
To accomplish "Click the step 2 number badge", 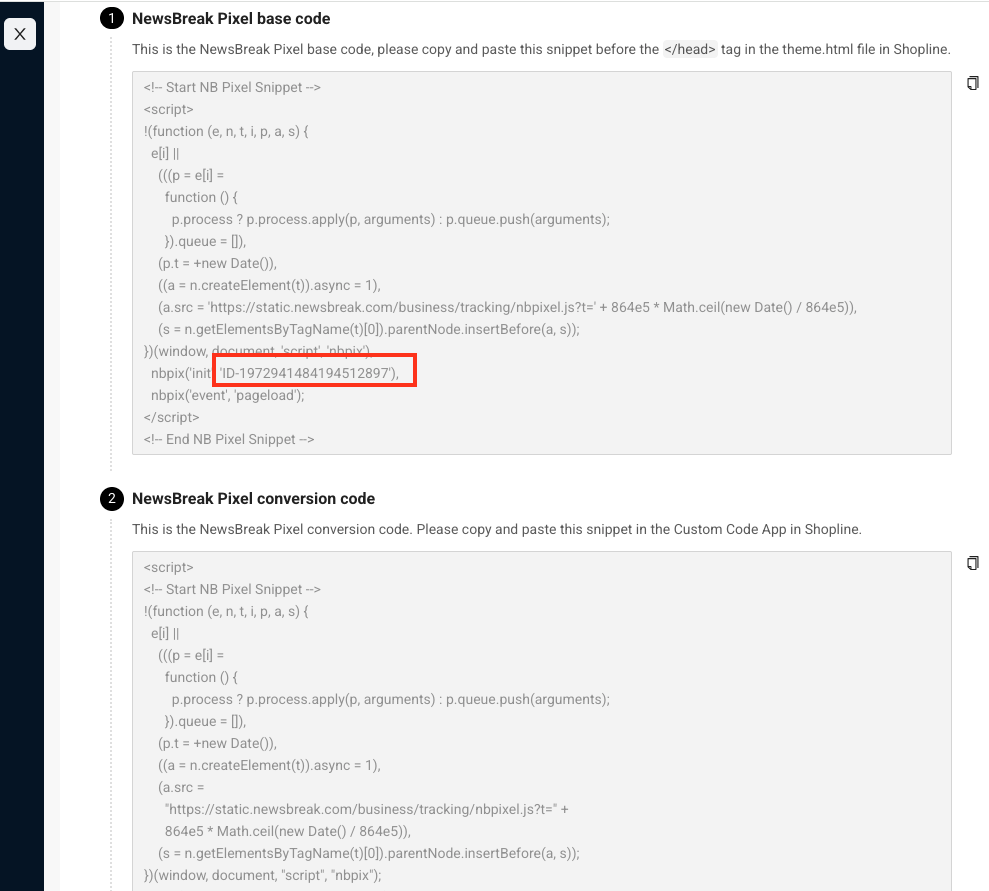I will pos(113,499).
